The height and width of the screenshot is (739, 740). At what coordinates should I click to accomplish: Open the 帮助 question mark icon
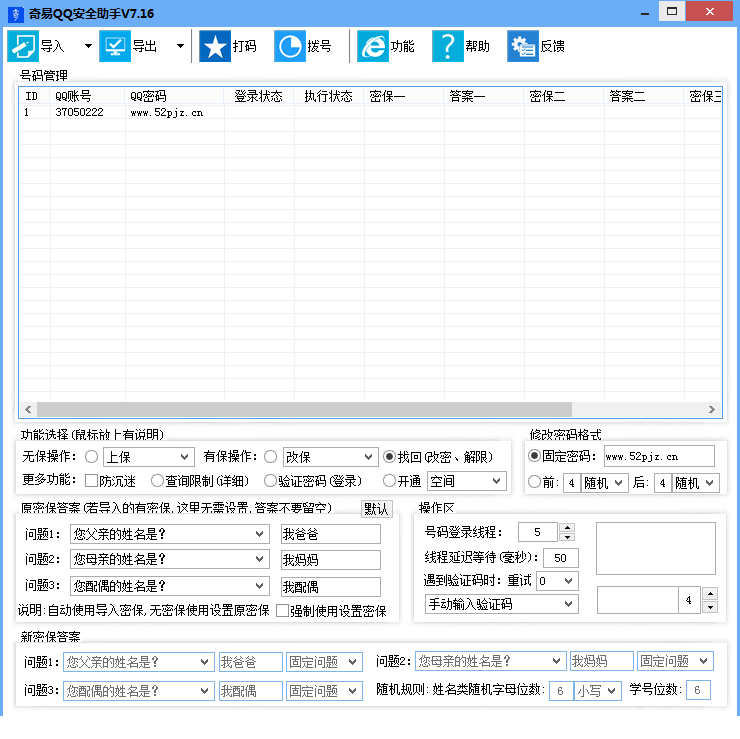[448, 46]
